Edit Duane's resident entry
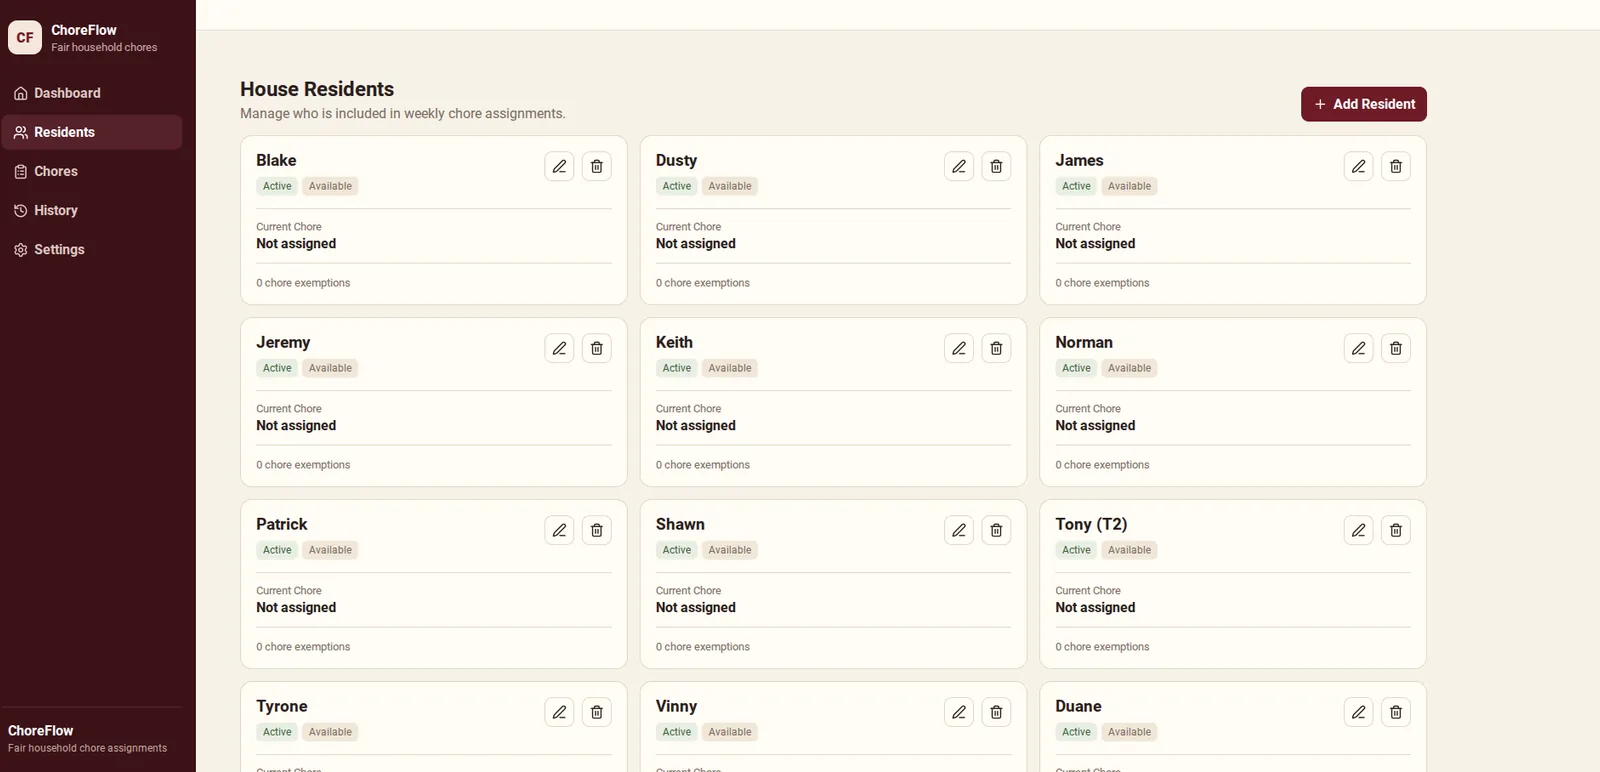Viewport: 1600px width, 772px height. point(1358,712)
